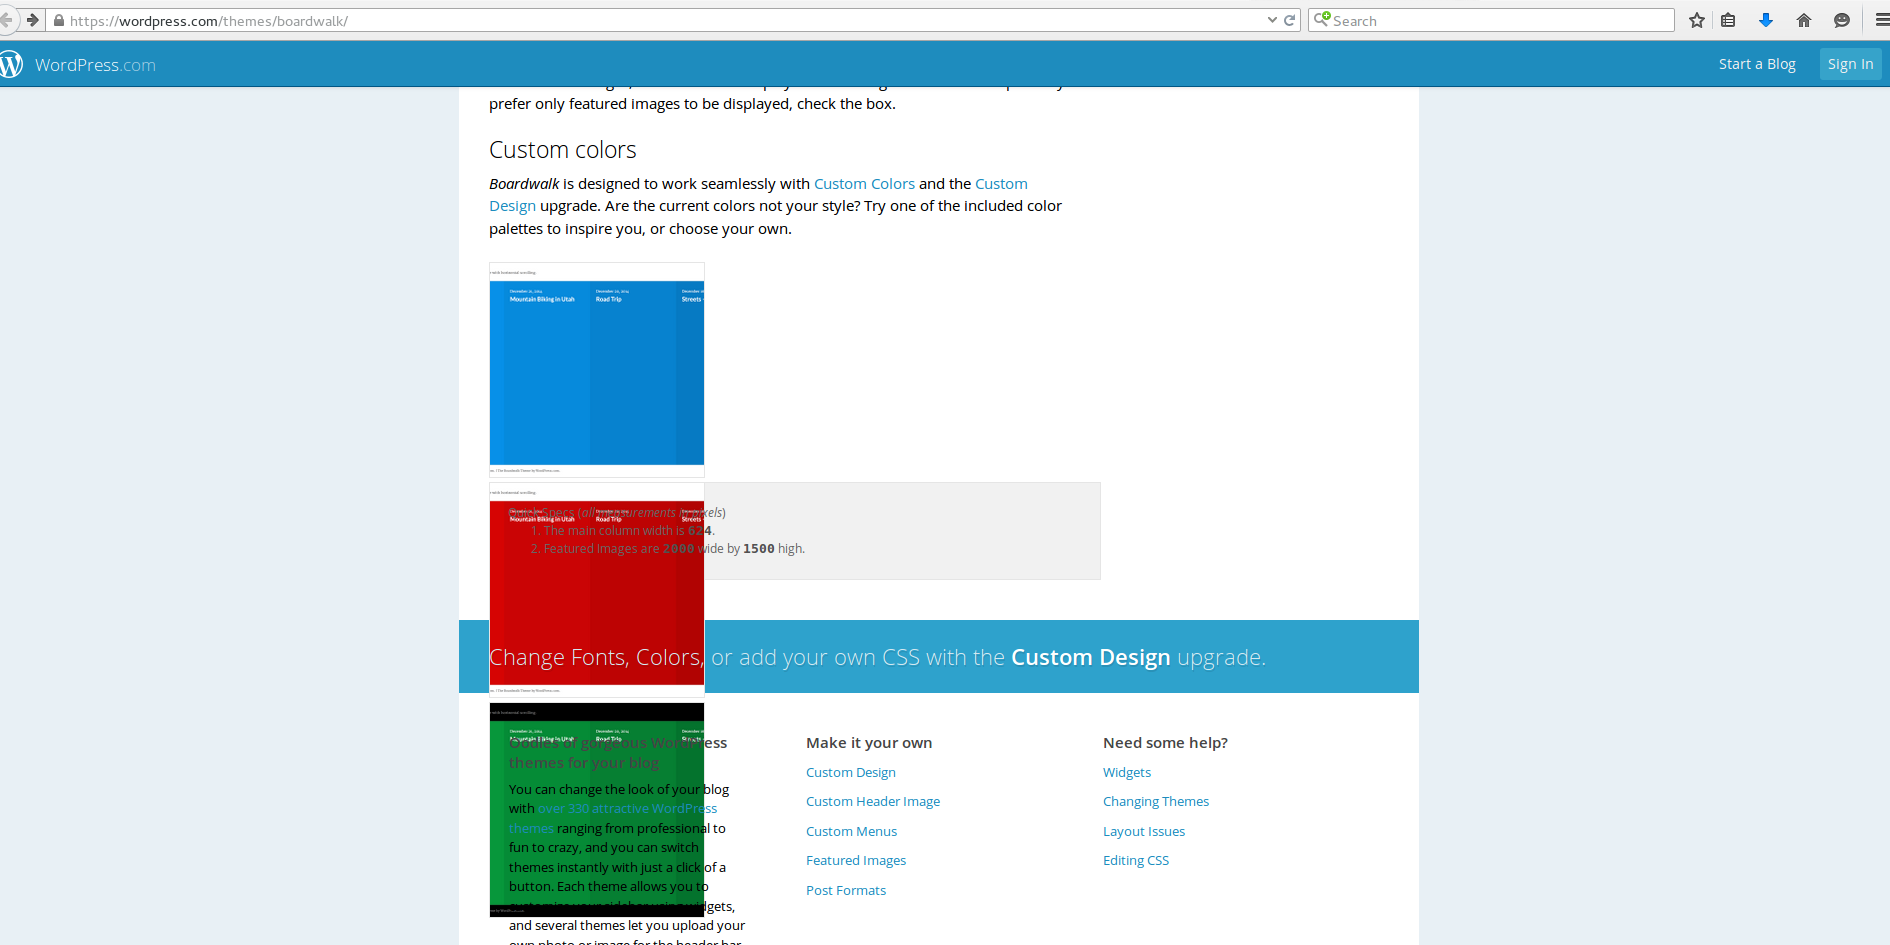This screenshot has width=1890, height=945.
Task: Open the bookmarks list icon
Action: point(1728,20)
